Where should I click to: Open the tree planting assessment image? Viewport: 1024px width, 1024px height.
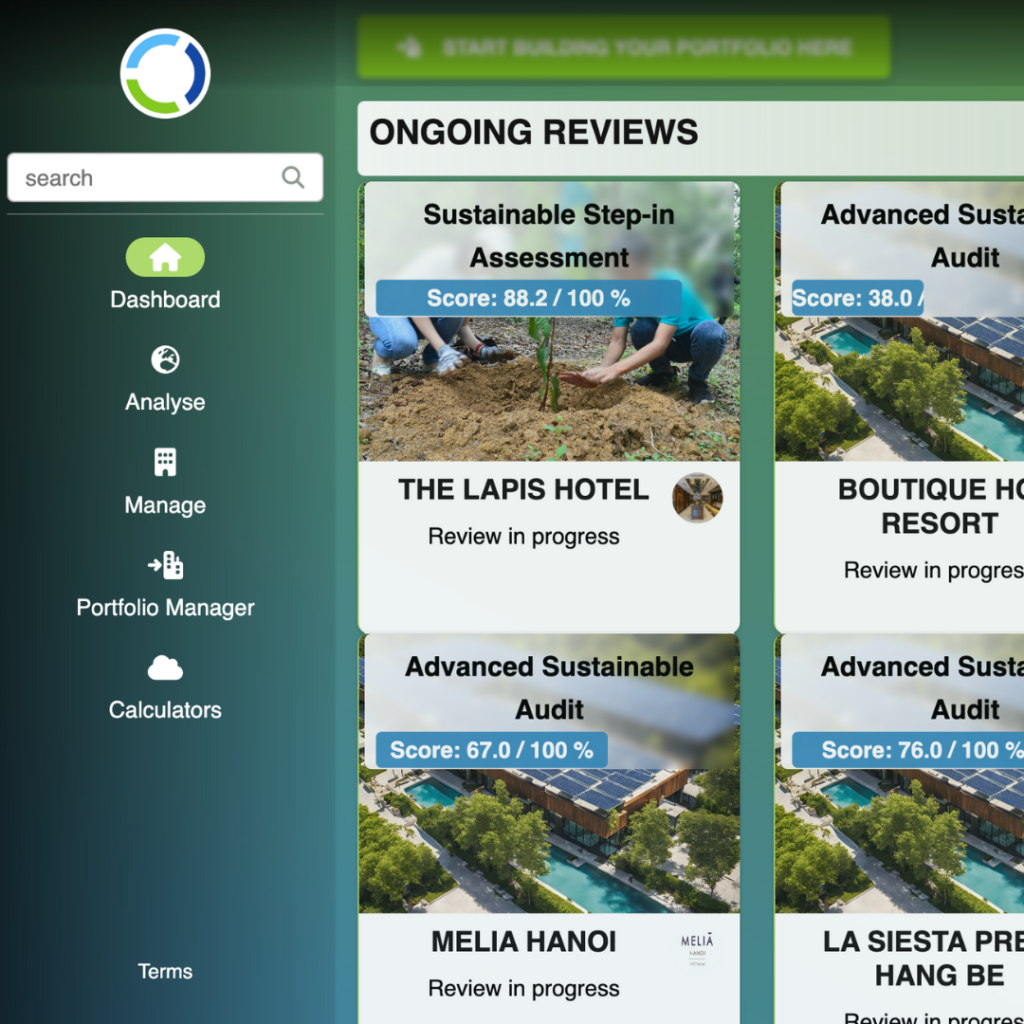pyautogui.click(x=549, y=390)
